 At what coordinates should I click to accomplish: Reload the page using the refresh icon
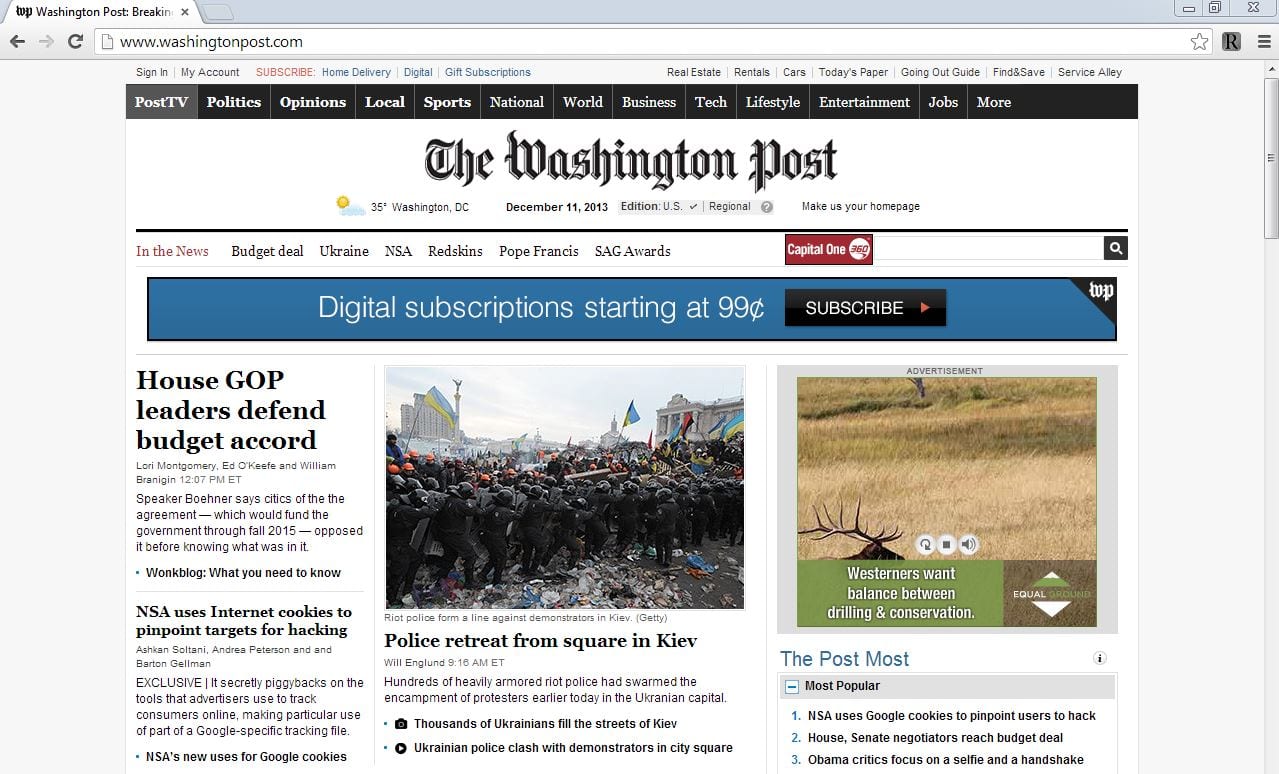coord(75,42)
